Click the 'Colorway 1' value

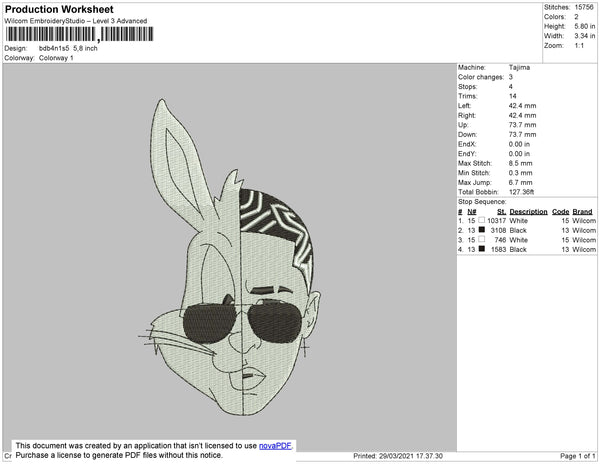pyautogui.click(x=56, y=58)
